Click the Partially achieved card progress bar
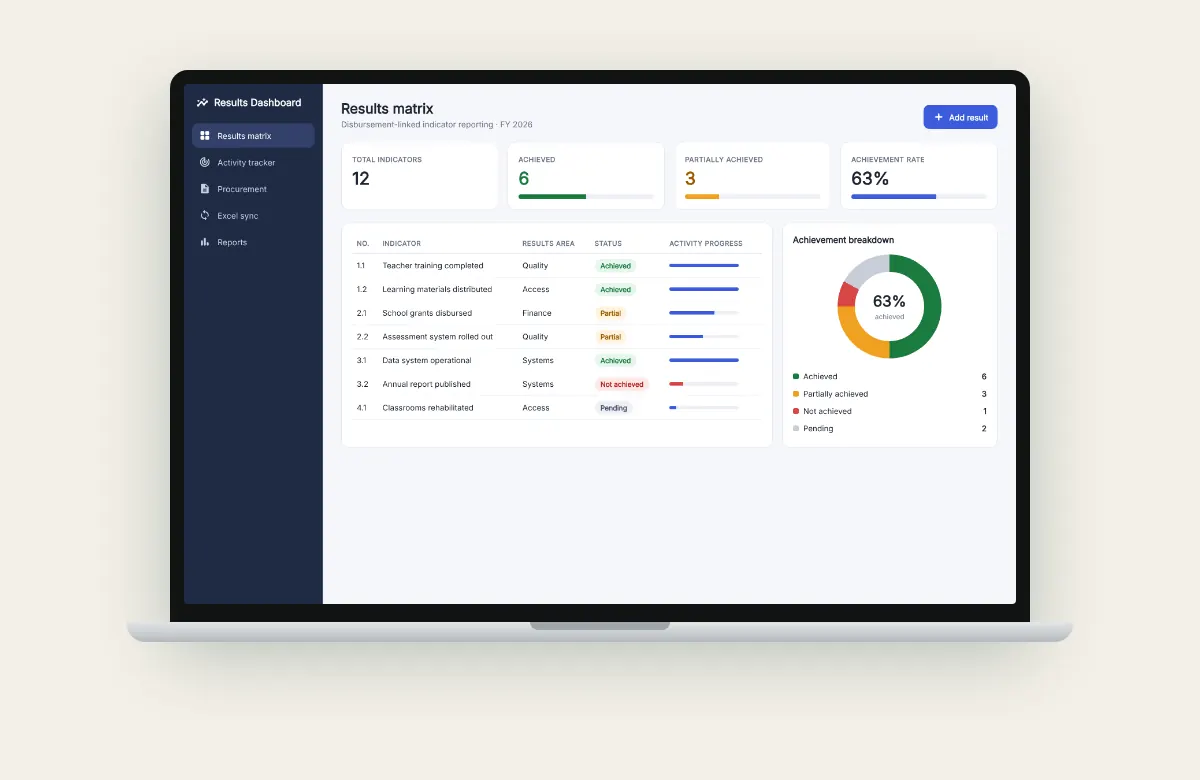 [752, 196]
